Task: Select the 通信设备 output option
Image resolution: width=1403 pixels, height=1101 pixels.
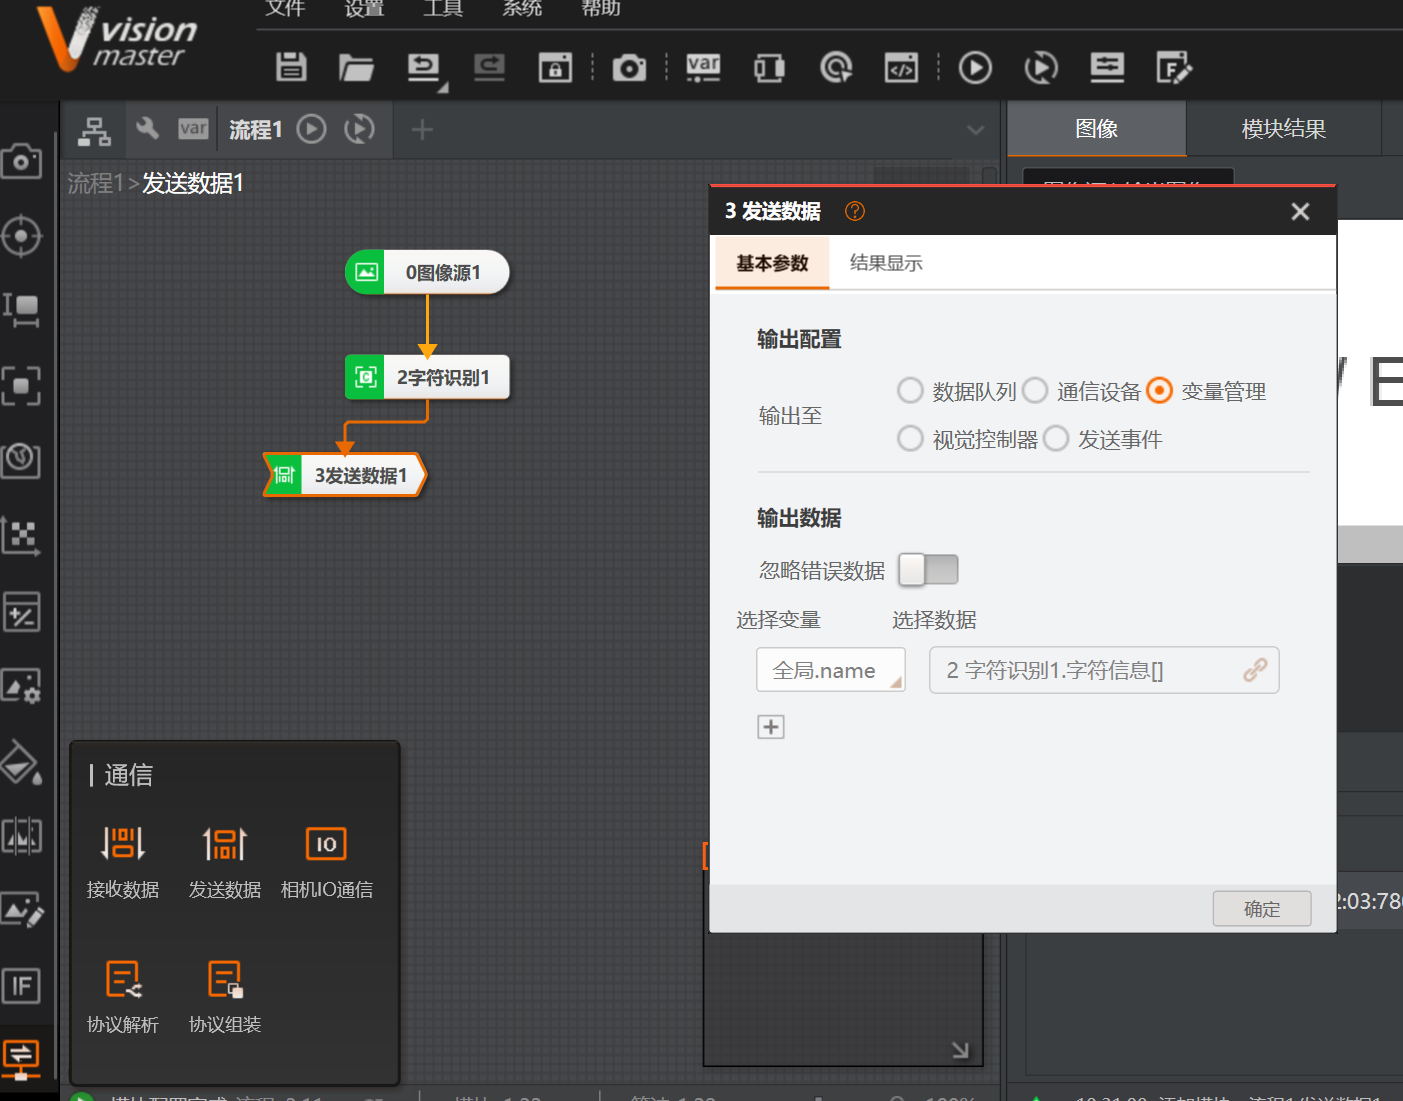Action: pyautogui.click(x=1035, y=390)
